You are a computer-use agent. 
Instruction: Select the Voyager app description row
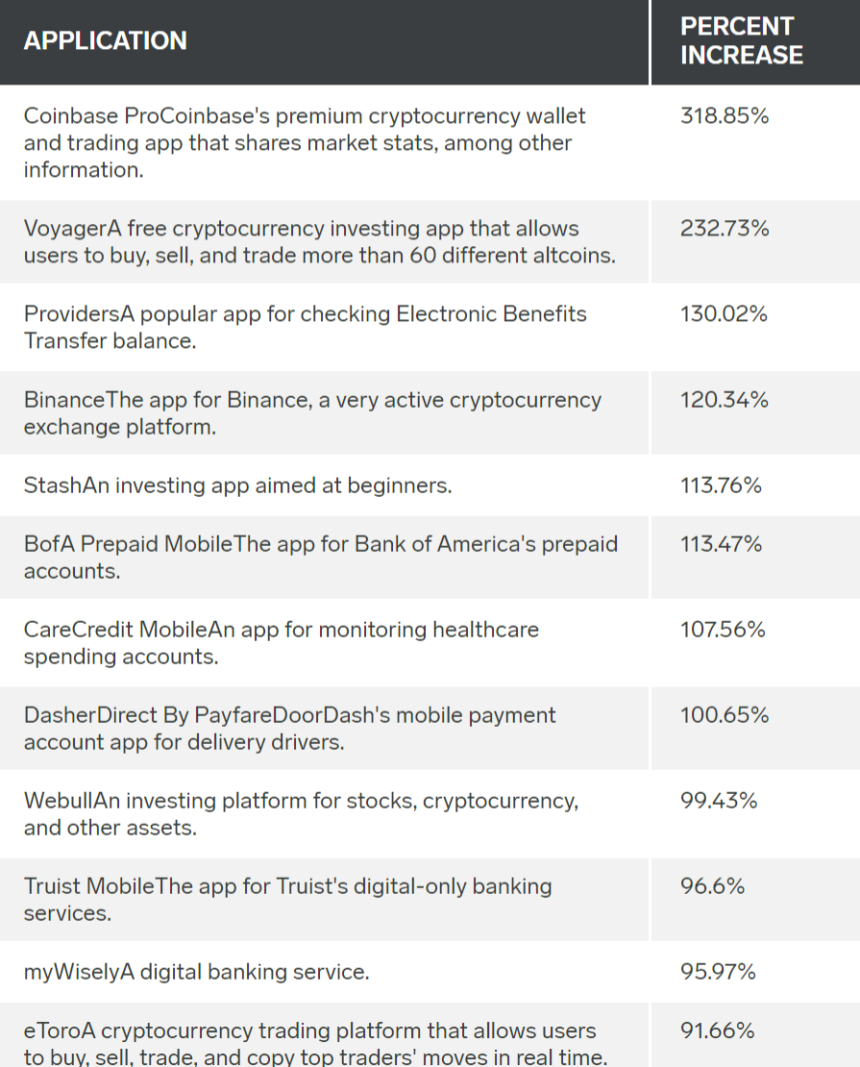point(319,242)
